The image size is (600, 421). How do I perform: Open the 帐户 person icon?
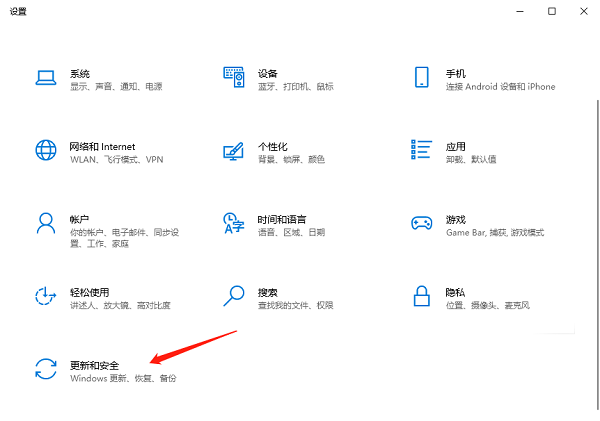pyautogui.click(x=46, y=223)
